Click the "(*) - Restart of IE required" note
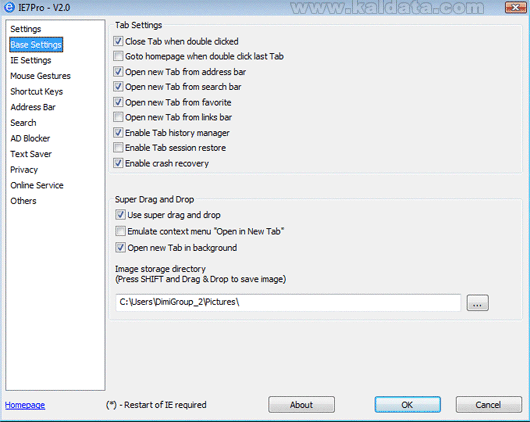Image resolution: width=530 pixels, height=422 pixels. click(156, 405)
